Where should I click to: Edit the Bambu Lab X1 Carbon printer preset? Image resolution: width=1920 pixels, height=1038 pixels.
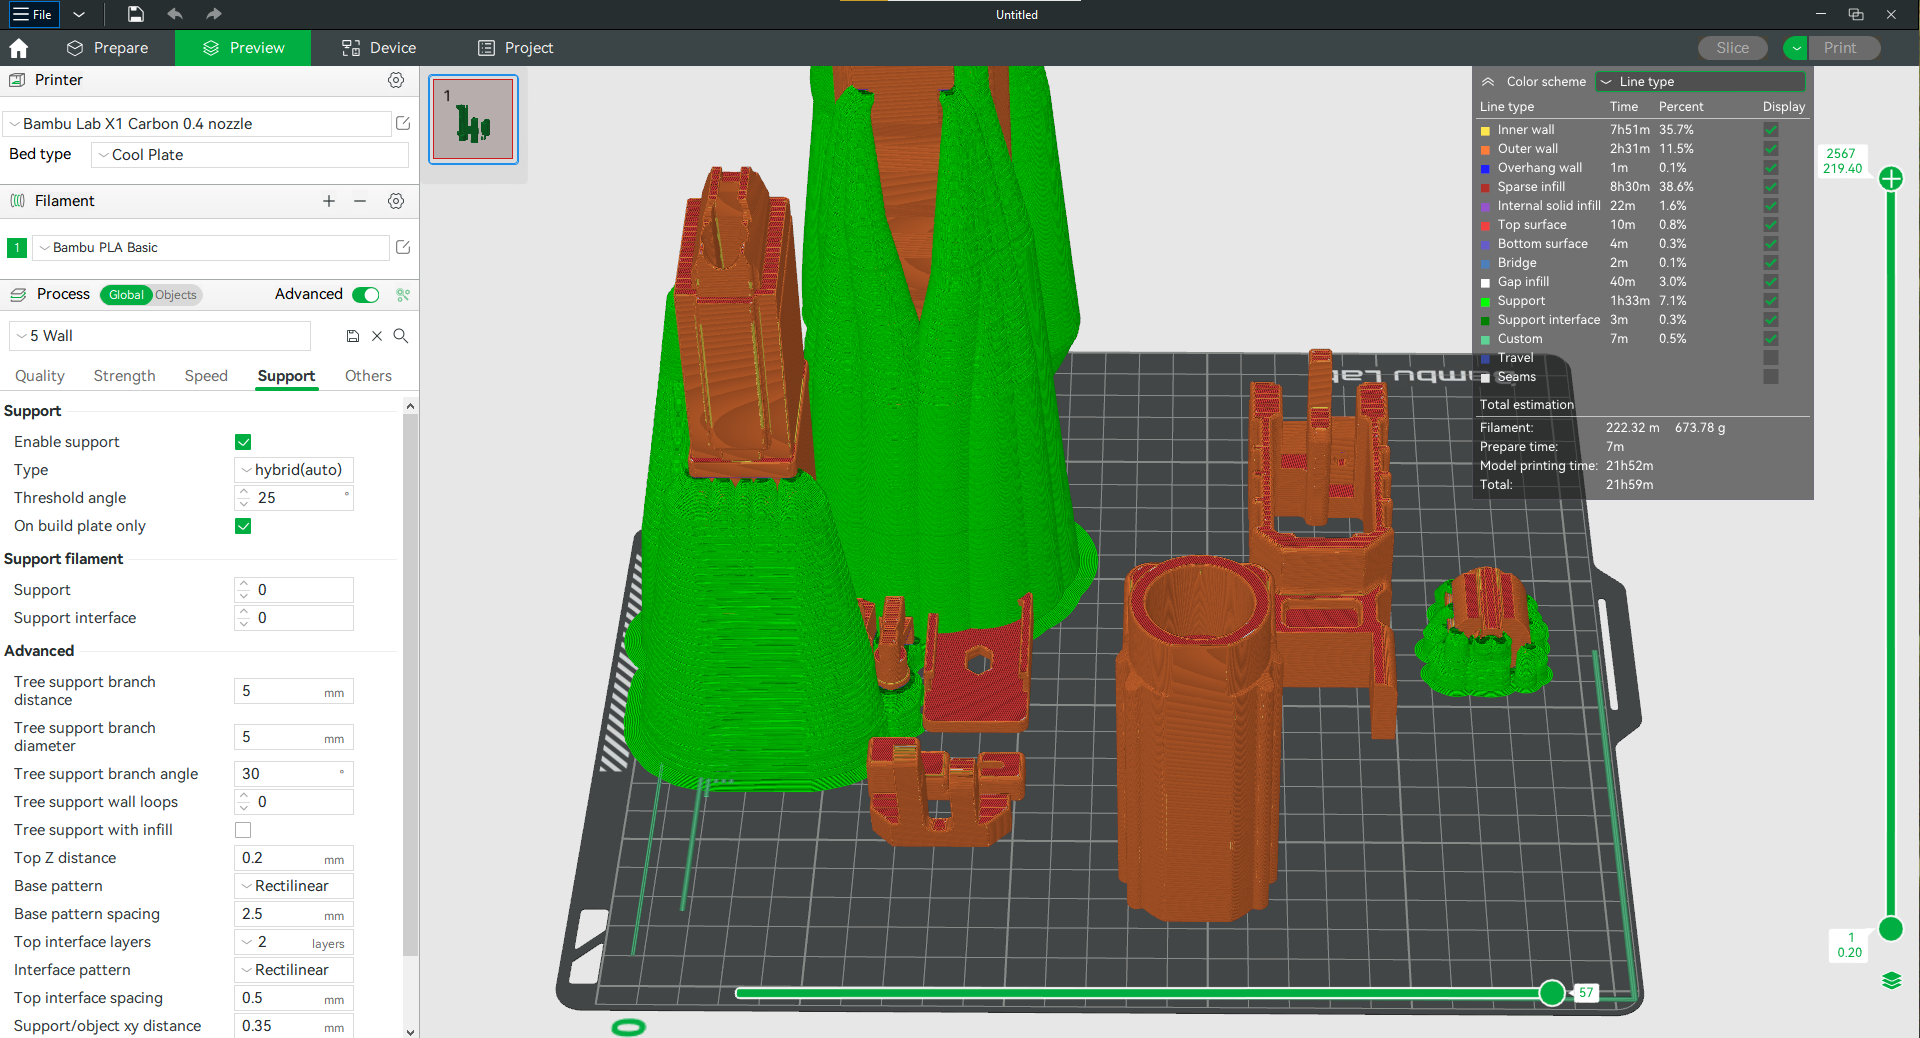403,123
